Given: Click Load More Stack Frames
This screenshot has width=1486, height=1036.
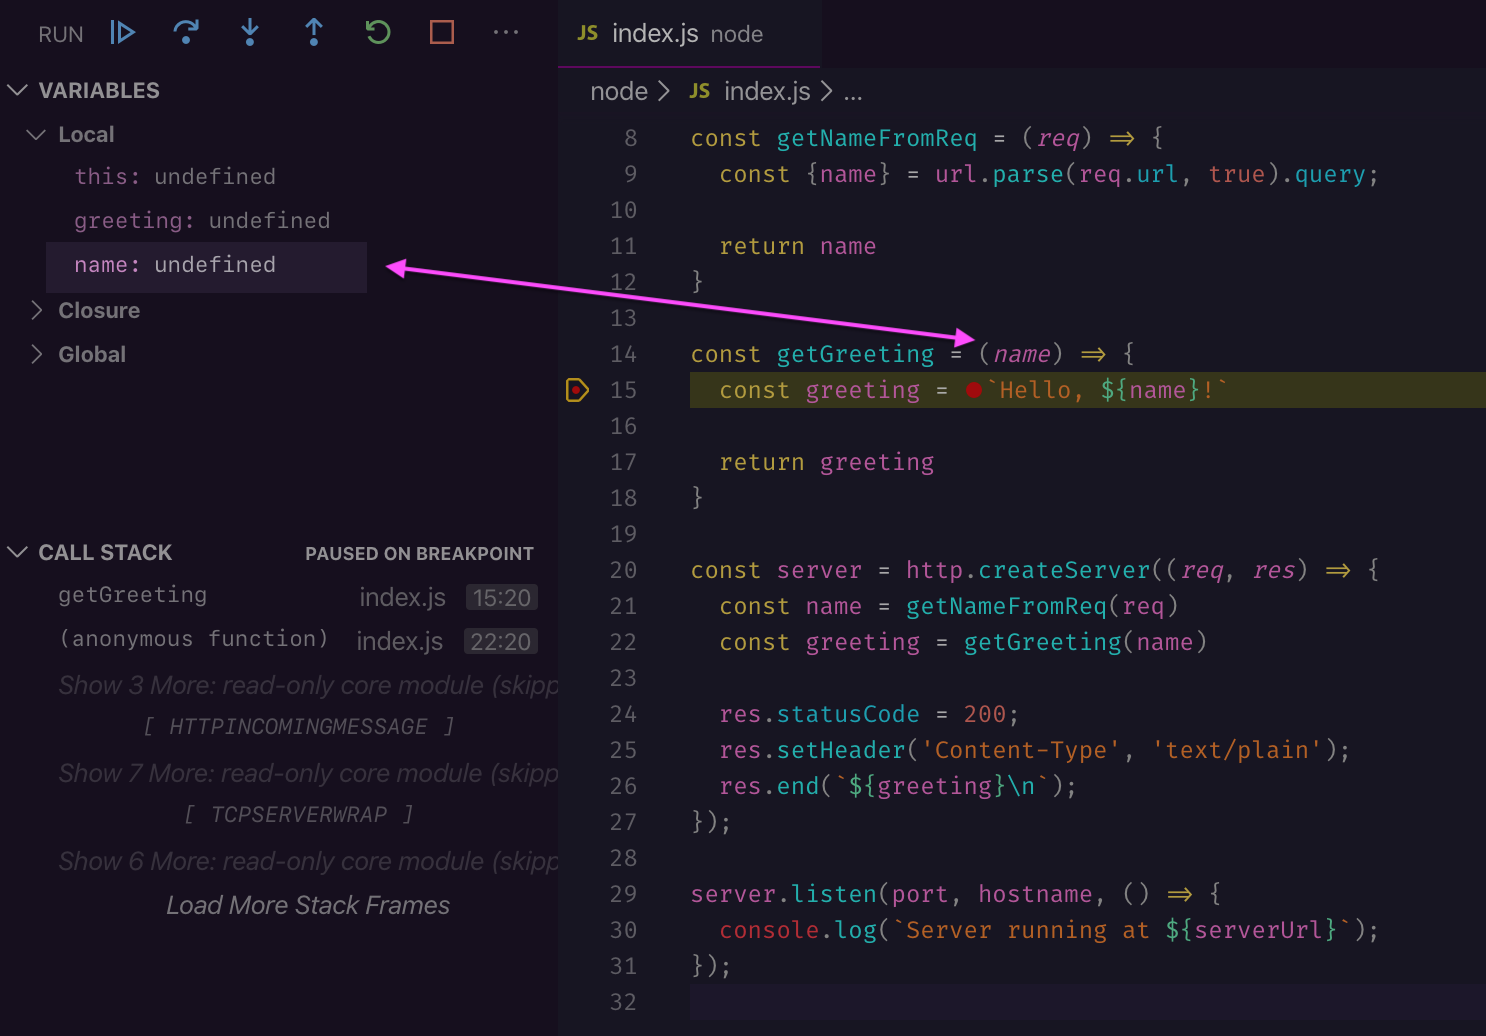Looking at the screenshot, I should pyautogui.click(x=307, y=905).
